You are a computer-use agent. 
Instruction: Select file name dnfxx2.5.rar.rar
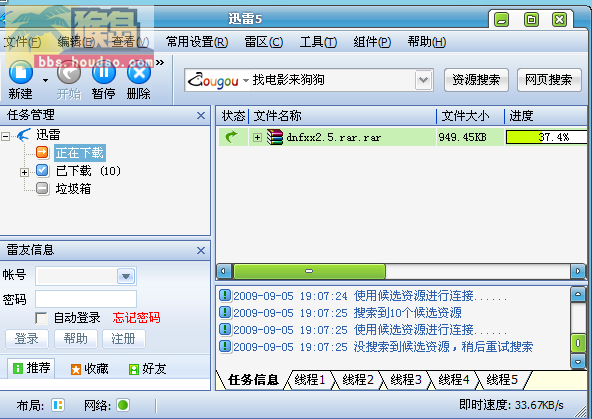(334, 137)
